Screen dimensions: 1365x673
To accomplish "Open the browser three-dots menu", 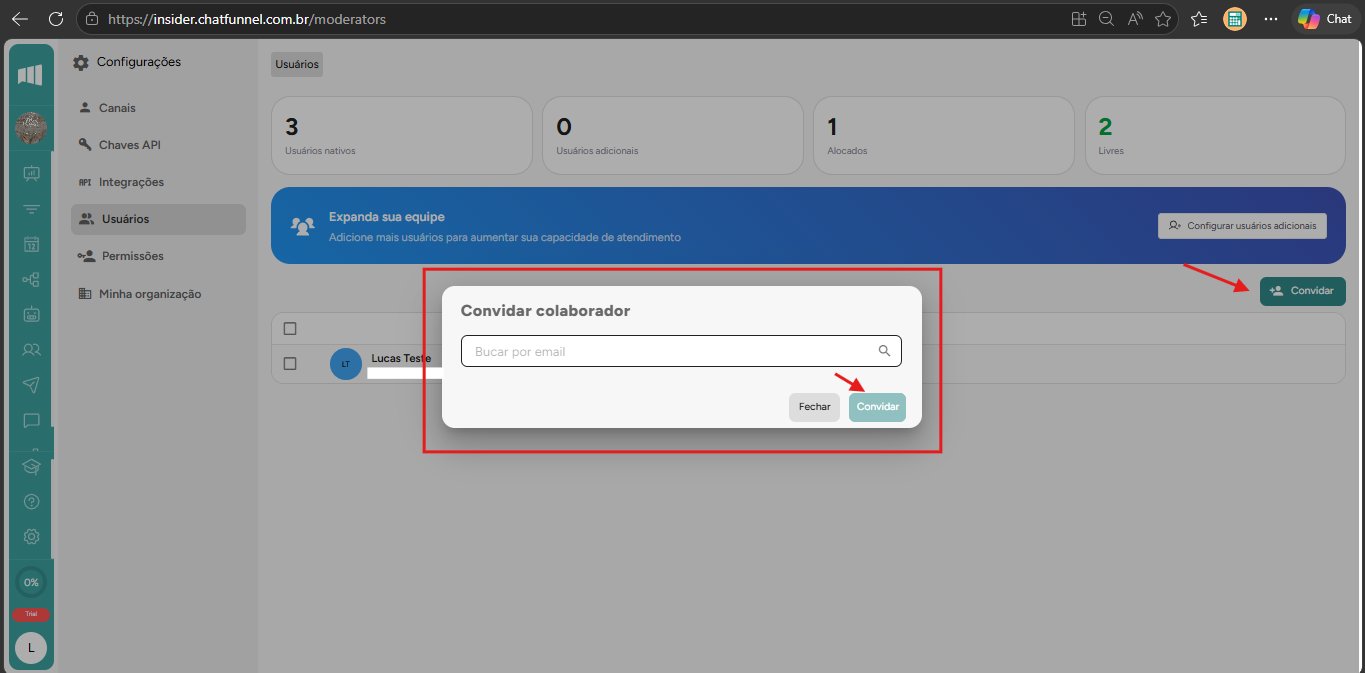I will [x=1271, y=18].
